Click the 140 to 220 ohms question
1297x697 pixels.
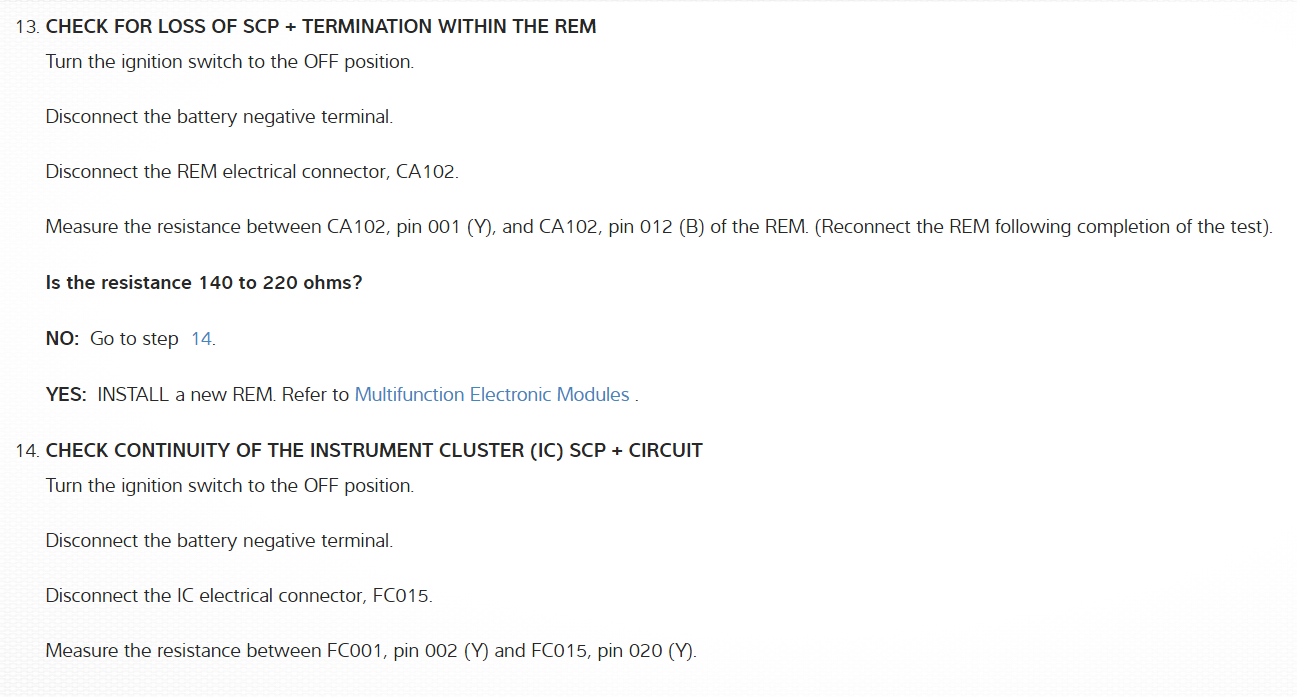204,283
